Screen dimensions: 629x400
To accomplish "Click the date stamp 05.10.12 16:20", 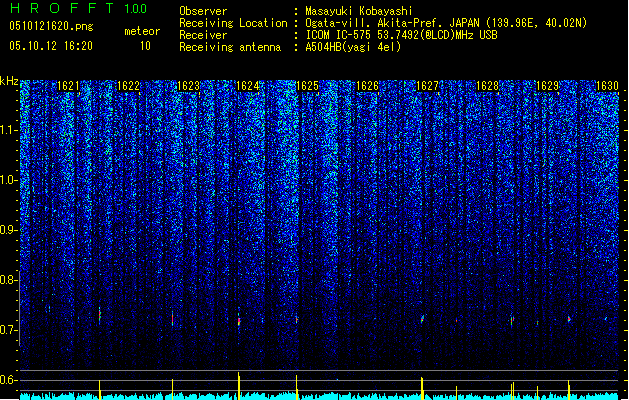I will point(51,46).
